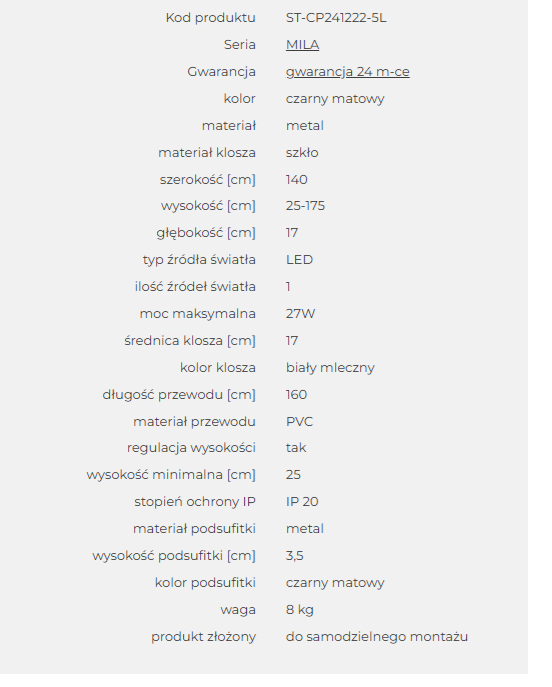Click the długość przewodu value 160
This screenshot has height=687, width=552.
click(296, 395)
